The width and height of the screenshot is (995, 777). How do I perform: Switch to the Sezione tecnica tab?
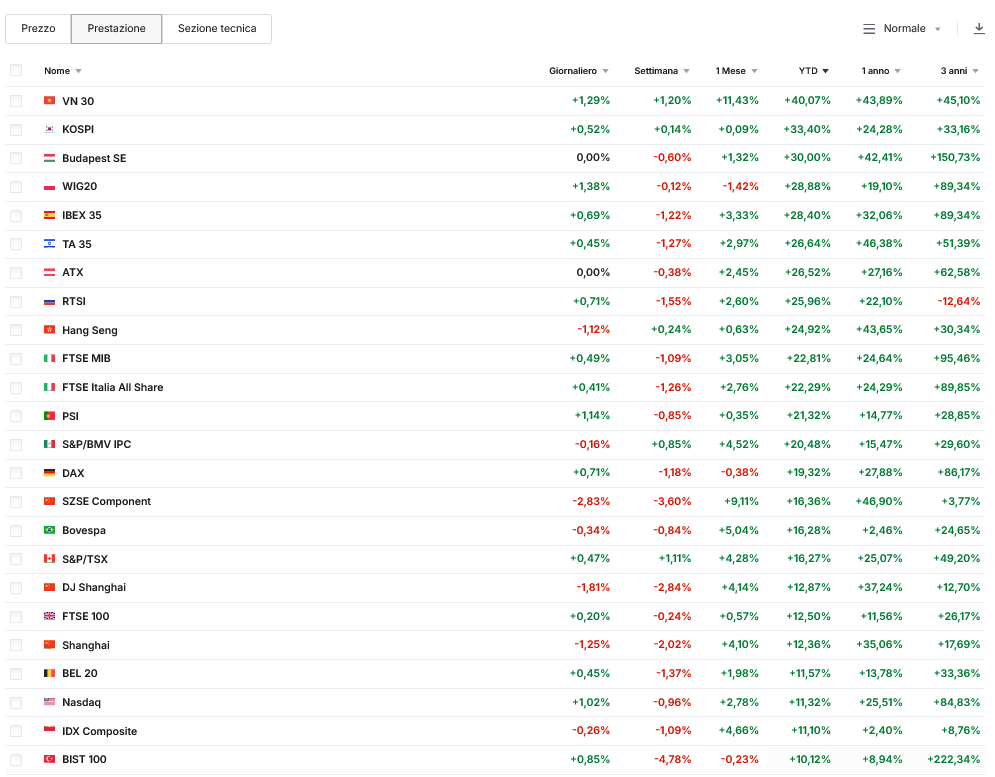pos(217,29)
